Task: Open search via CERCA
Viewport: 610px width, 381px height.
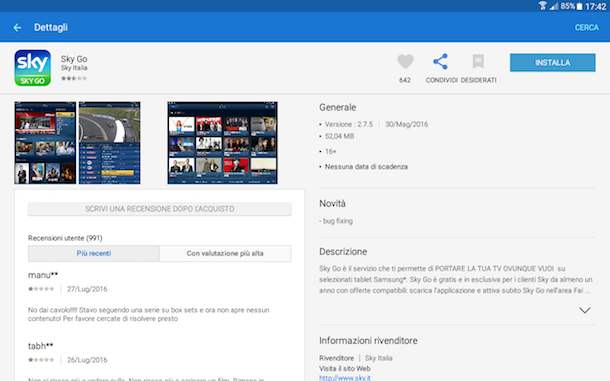Action: coord(587,28)
